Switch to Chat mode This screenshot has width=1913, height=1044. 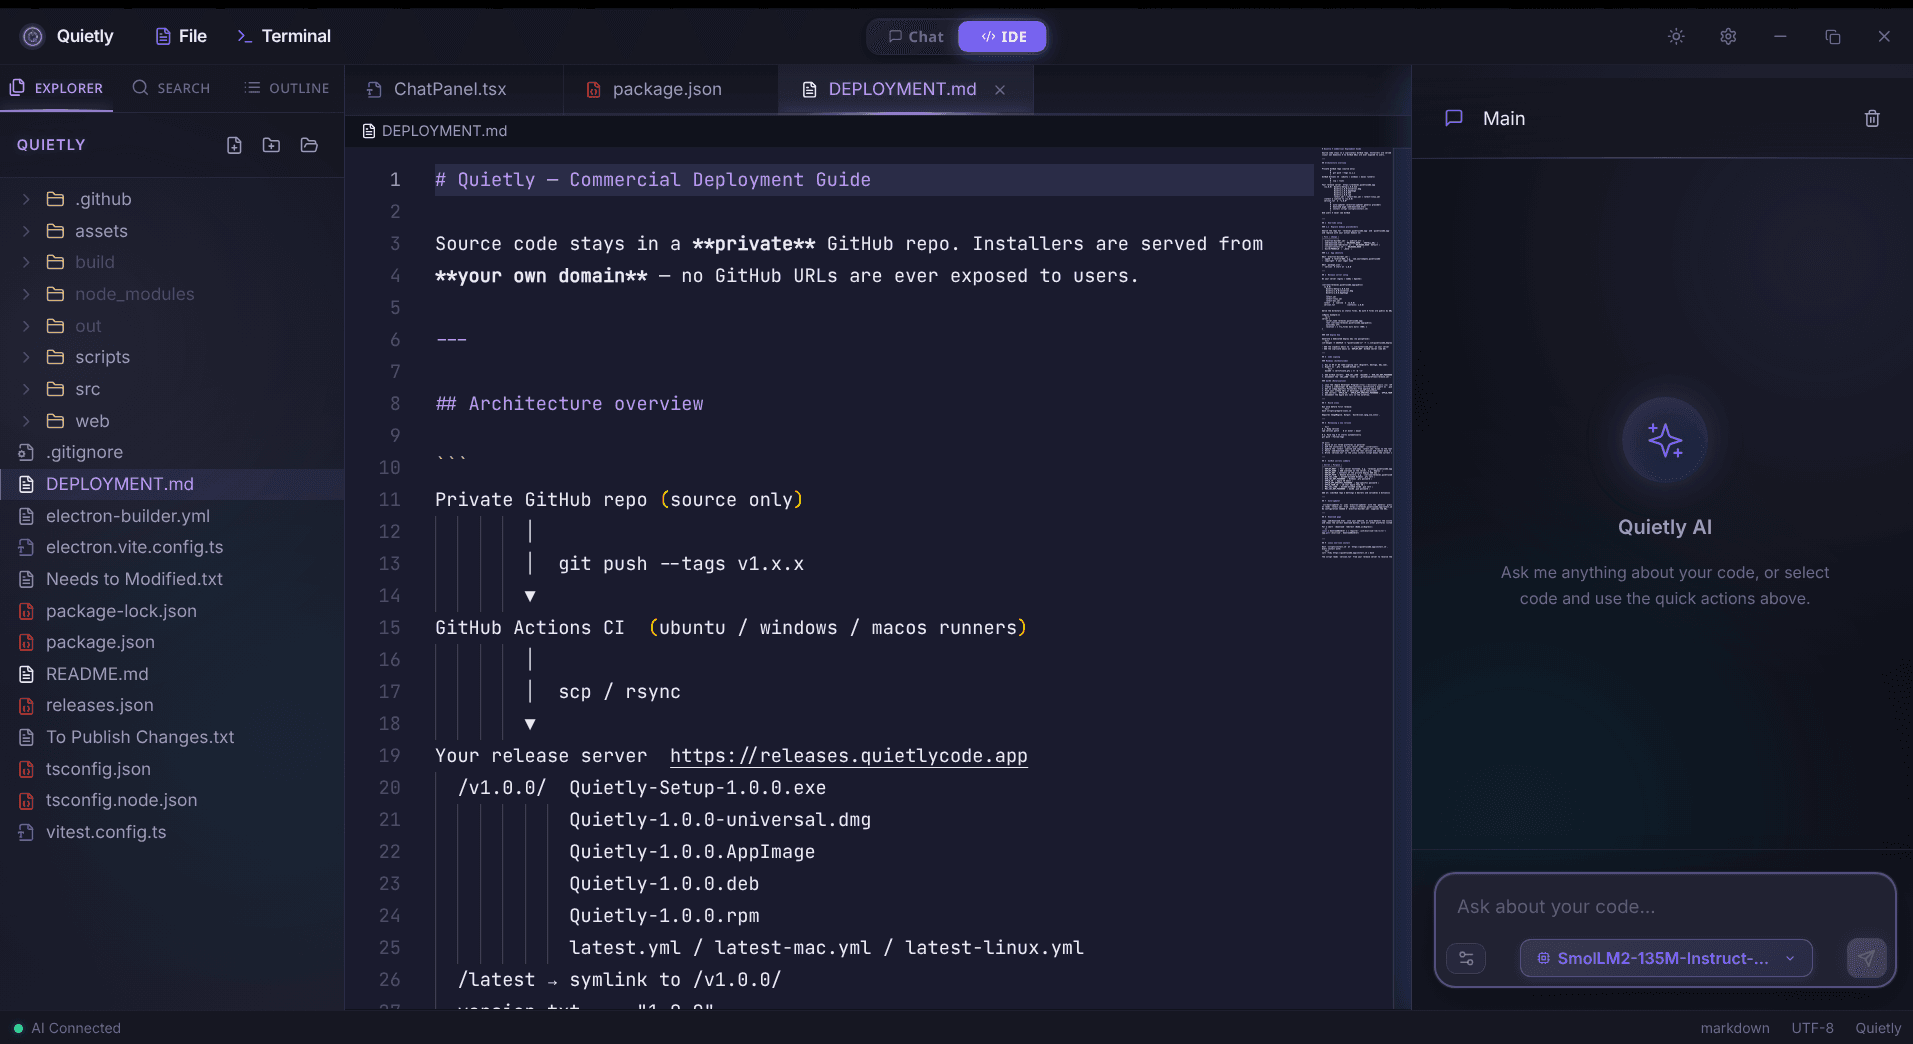(x=915, y=37)
